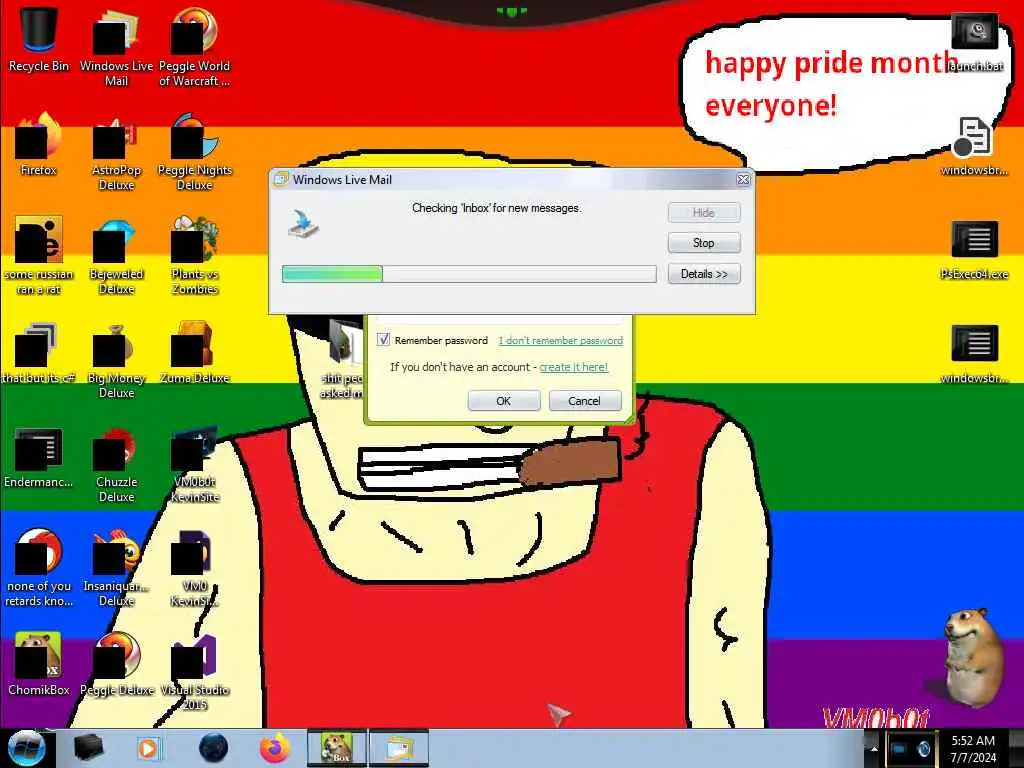Open the Firefox desktop shortcut
The height and width of the screenshot is (768, 1024).
(x=39, y=145)
